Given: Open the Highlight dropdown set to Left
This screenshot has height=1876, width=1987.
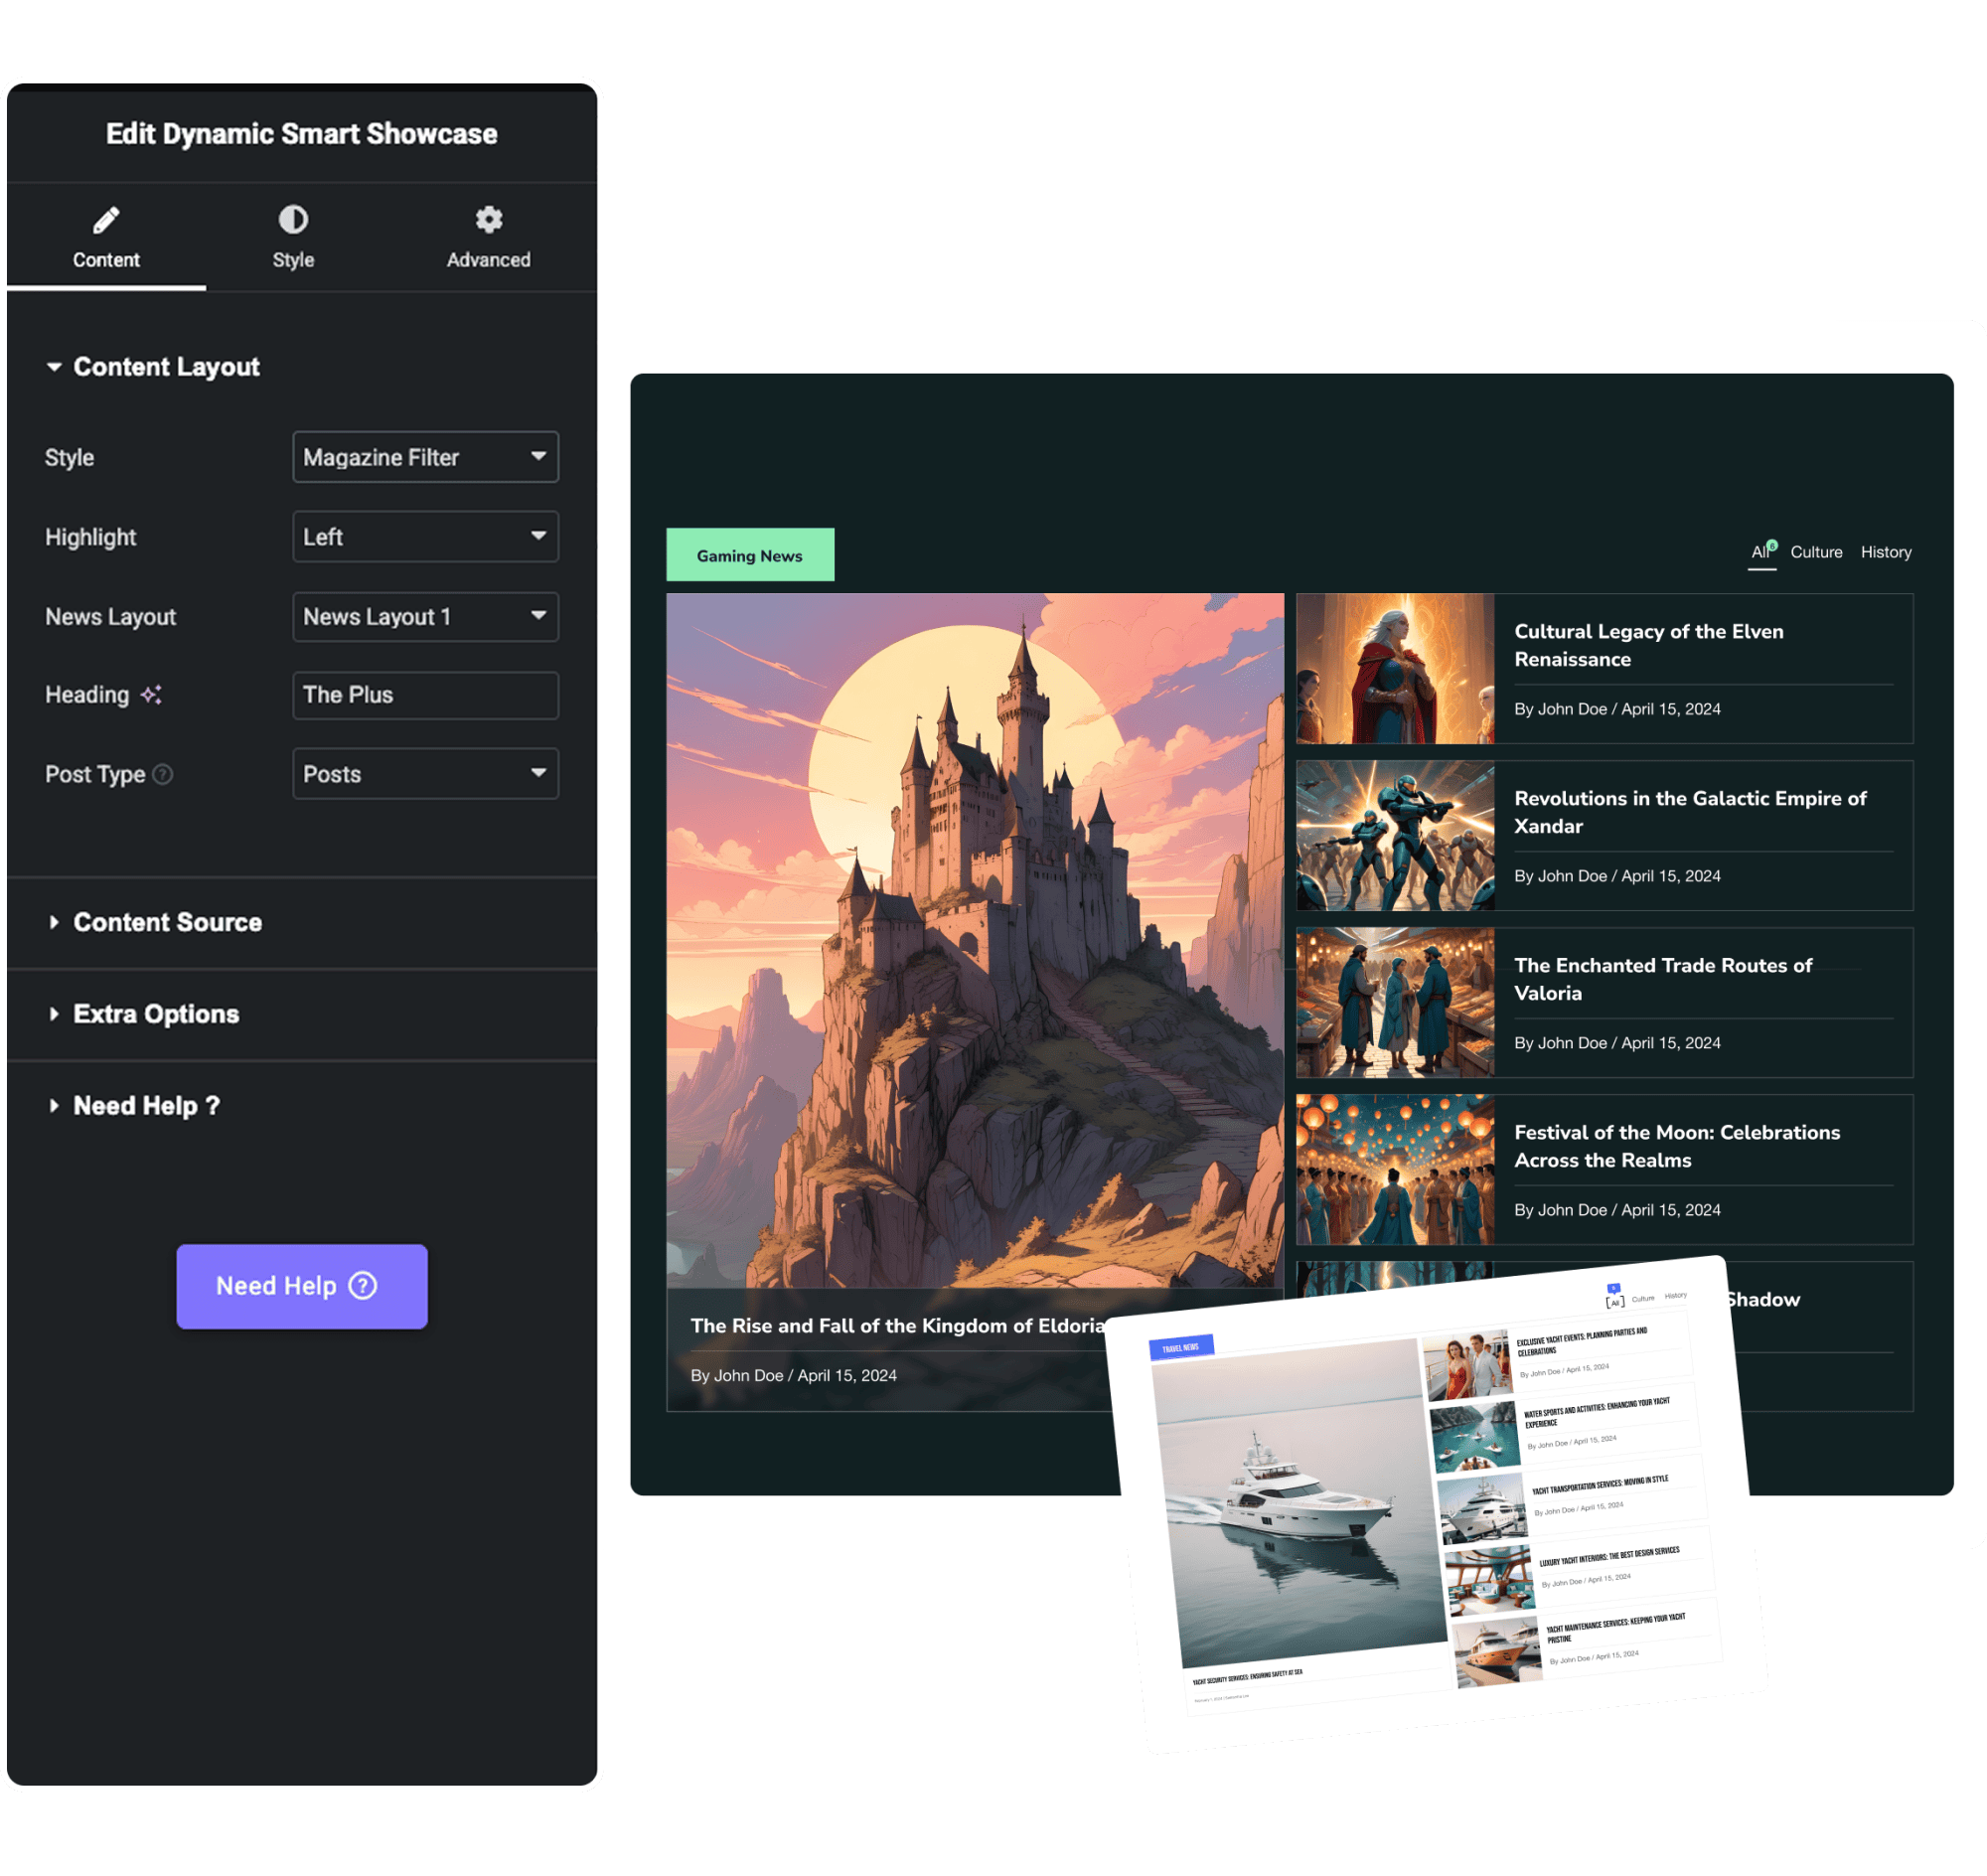Looking at the screenshot, I should [x=425, y=537].
